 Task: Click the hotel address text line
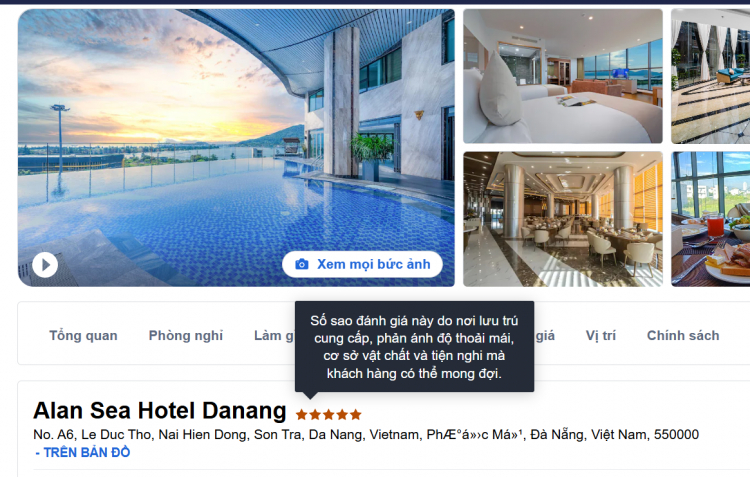coord(366,434)
